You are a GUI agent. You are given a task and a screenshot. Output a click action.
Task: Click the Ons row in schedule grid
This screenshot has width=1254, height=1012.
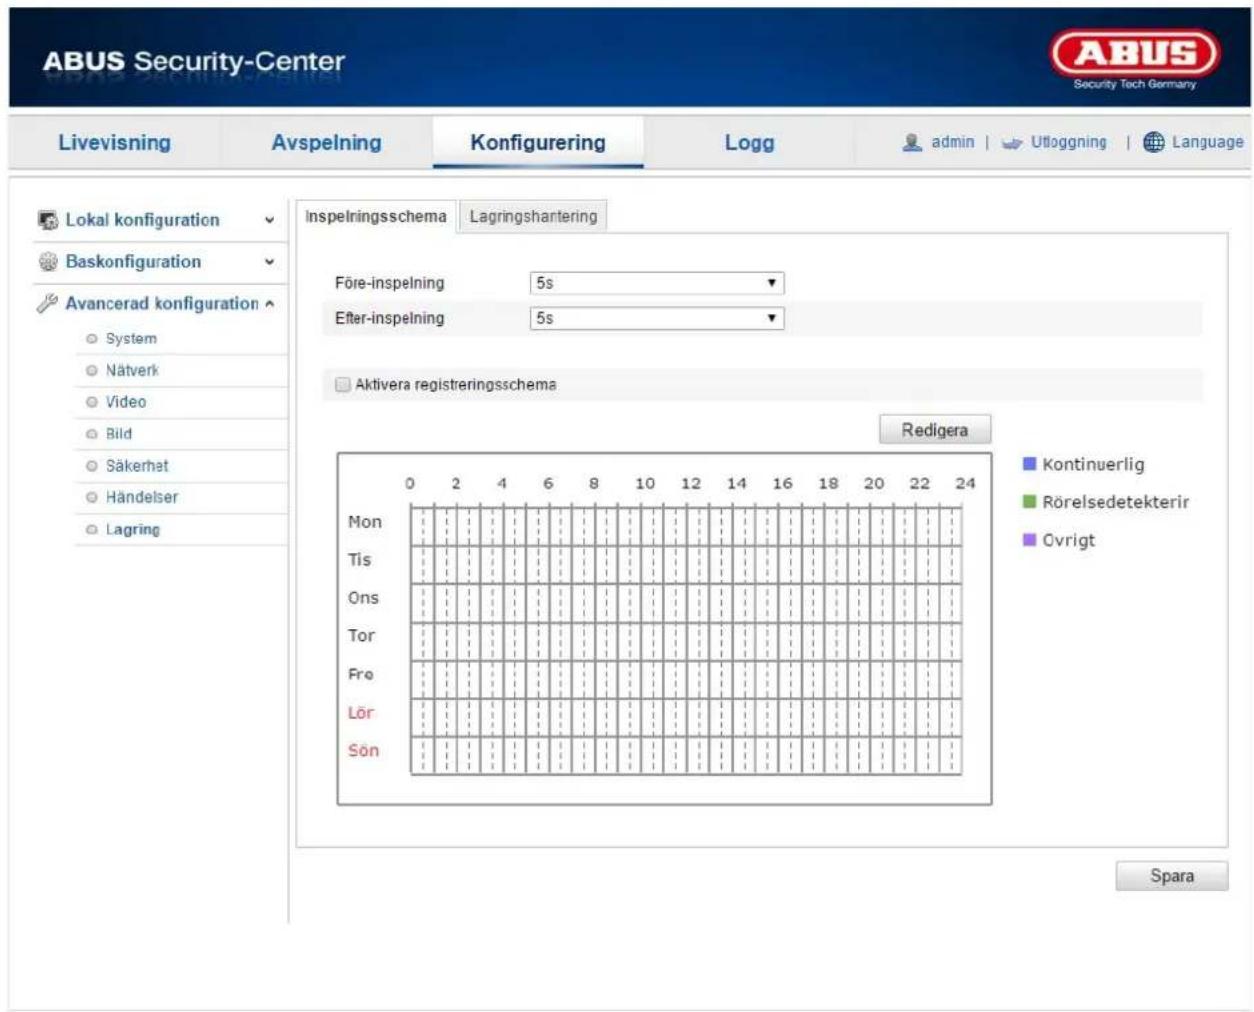click(686, 602)
